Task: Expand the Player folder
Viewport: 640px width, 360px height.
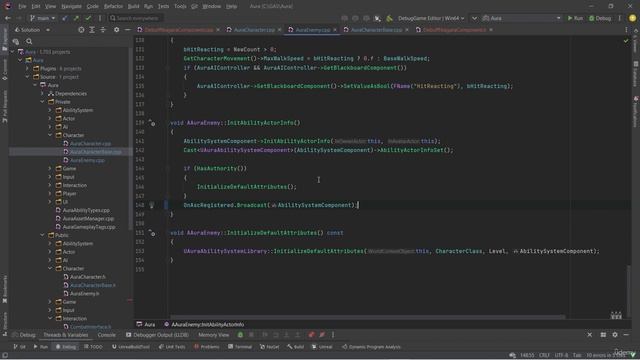Action: pyautogui.click(x=50, y=193)
